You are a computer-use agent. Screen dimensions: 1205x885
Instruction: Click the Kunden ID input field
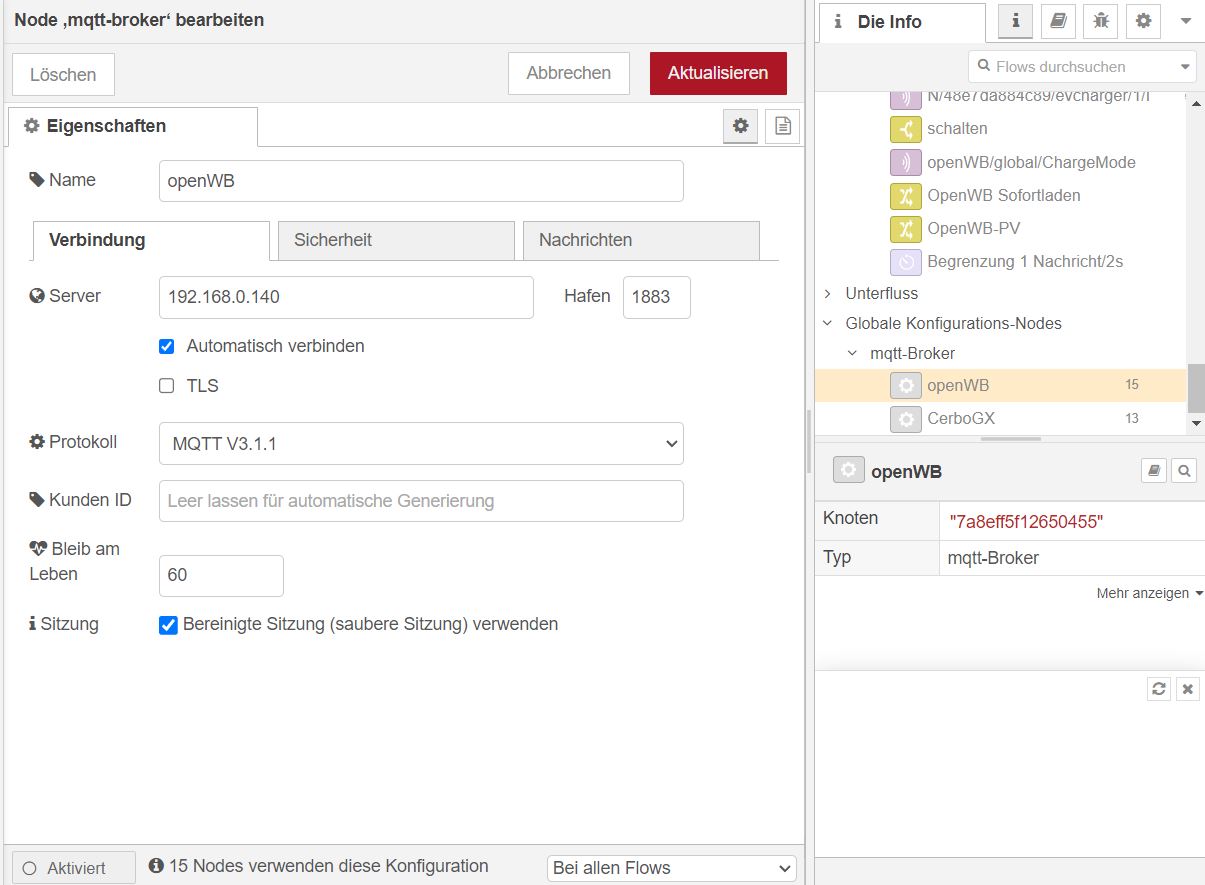[x=421, y=501]
